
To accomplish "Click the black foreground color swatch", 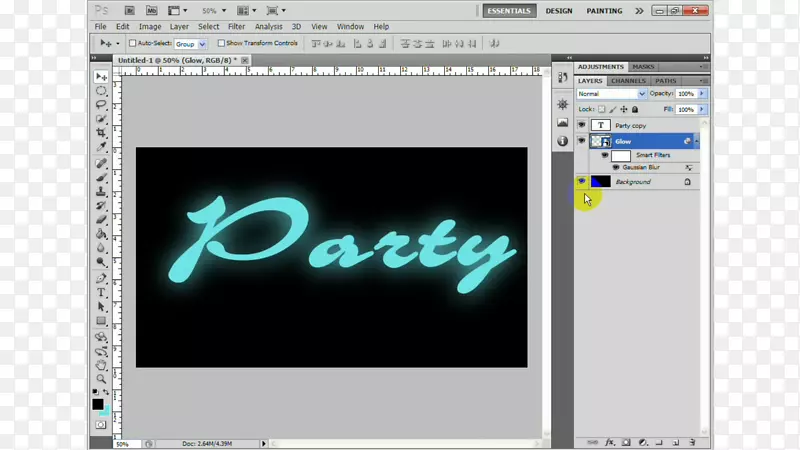I will (x=98, y=404).
